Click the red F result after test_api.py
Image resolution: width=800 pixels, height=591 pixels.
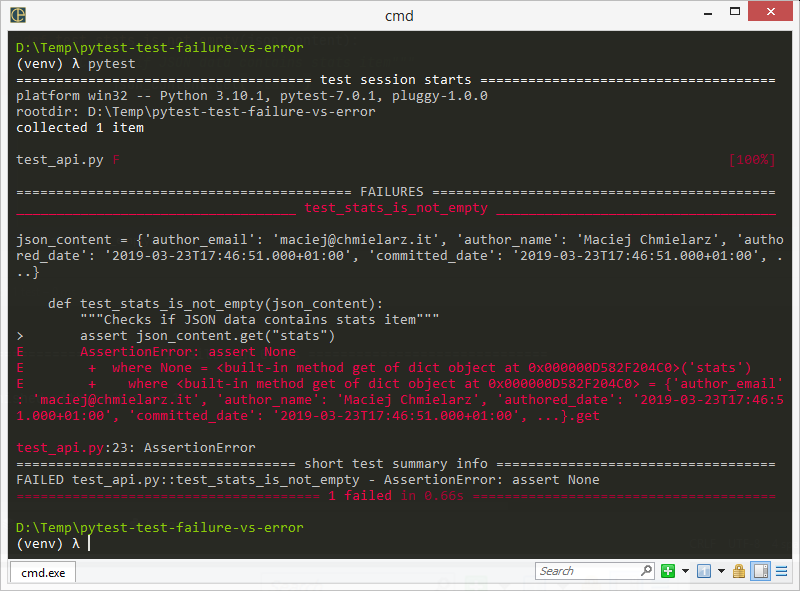116,160
